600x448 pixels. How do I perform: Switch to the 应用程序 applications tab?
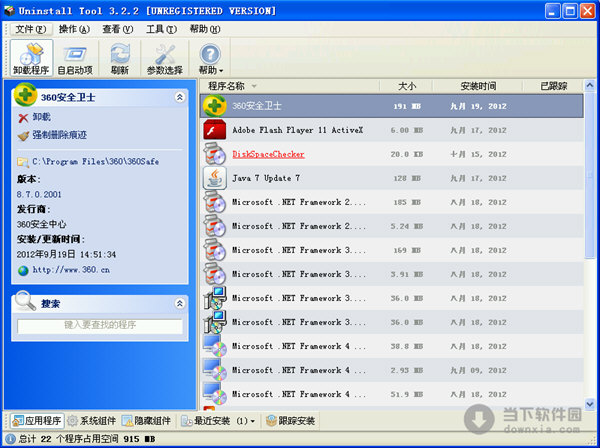coord(37,421)
